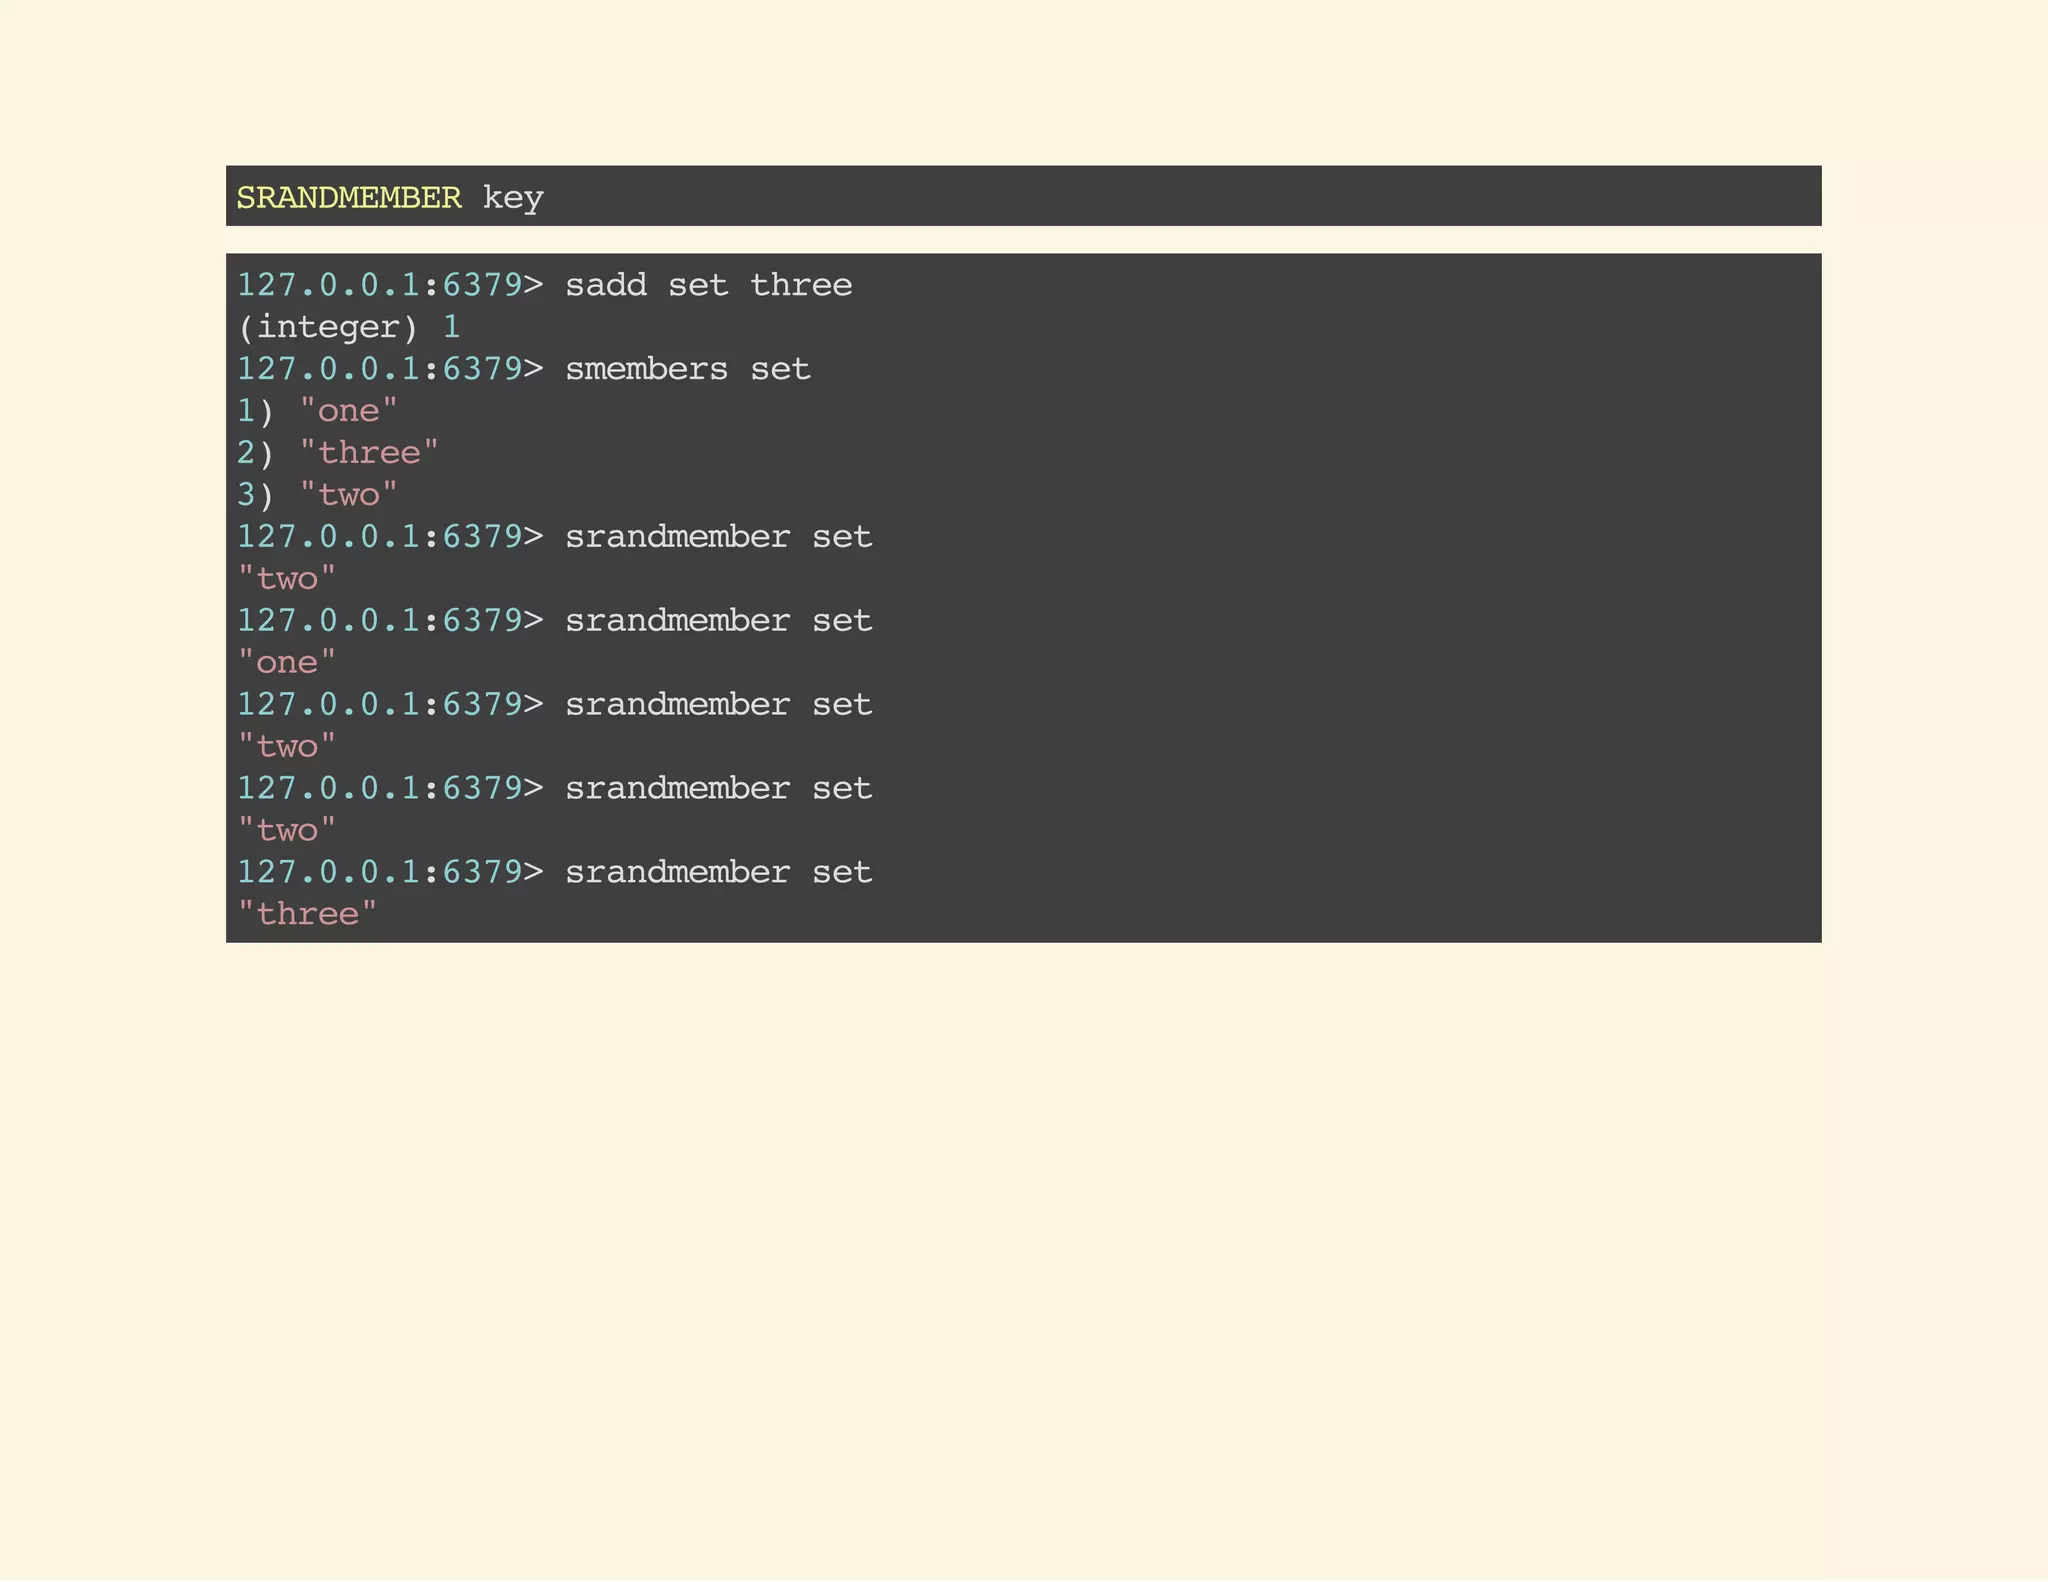The width and height of the screenshot is (2048, 1582).
Task: Click the fourth srandmember set command
Action: (718, 789)
